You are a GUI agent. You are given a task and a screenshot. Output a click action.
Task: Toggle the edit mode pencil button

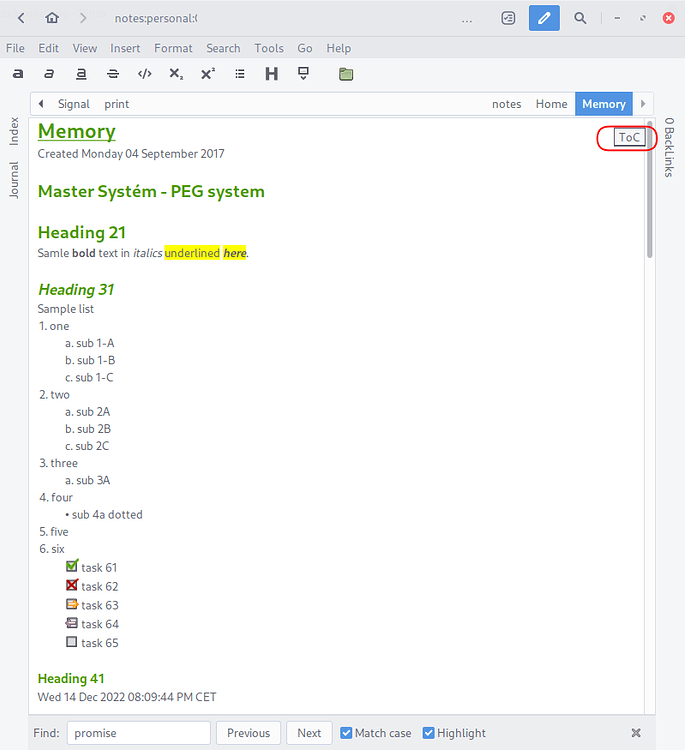click(x=544, y=18)
